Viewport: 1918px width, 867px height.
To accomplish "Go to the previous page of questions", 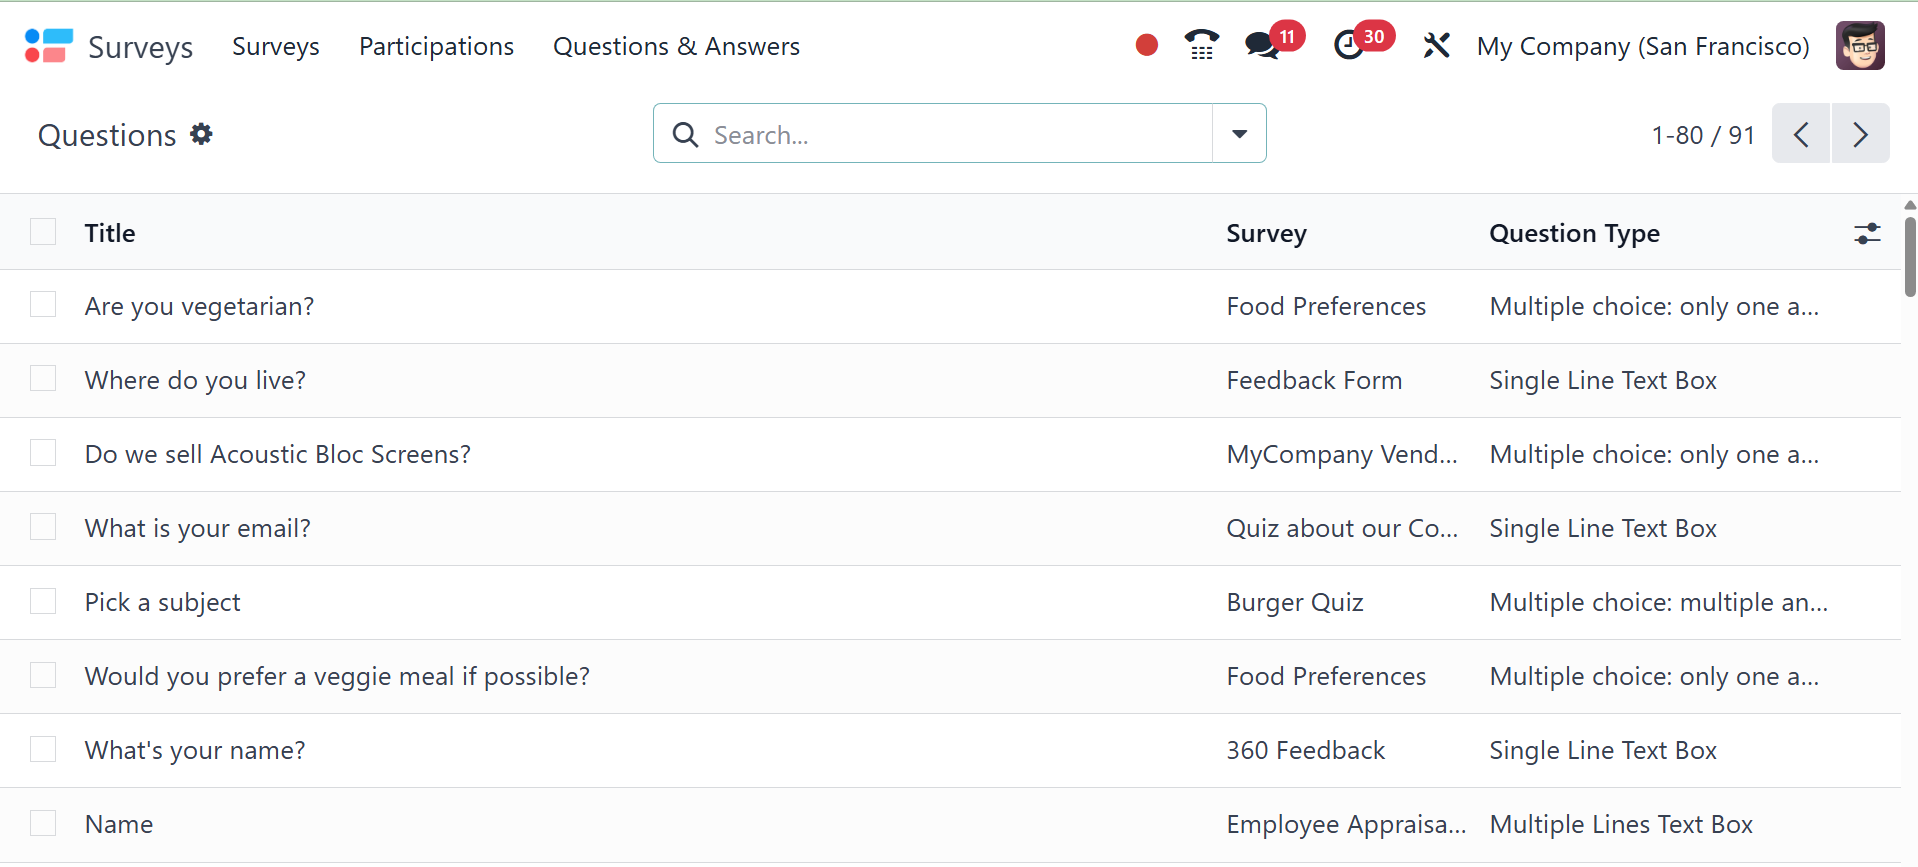I will point(1801,134).
